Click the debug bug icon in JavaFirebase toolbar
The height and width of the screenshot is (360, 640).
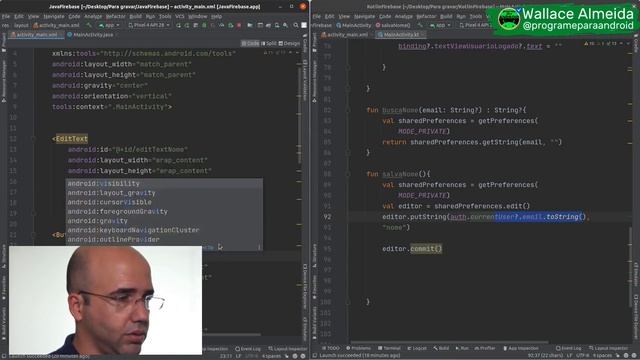pyautogui.click(x=204, y=25)
